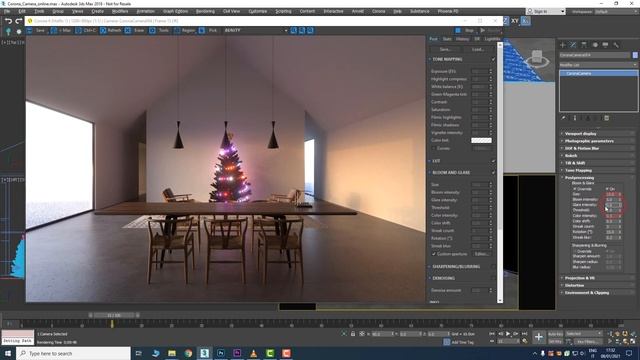This screenshot has width=640, height=360.
Task: Click the Windows Start button
Action: pos(8,353)
